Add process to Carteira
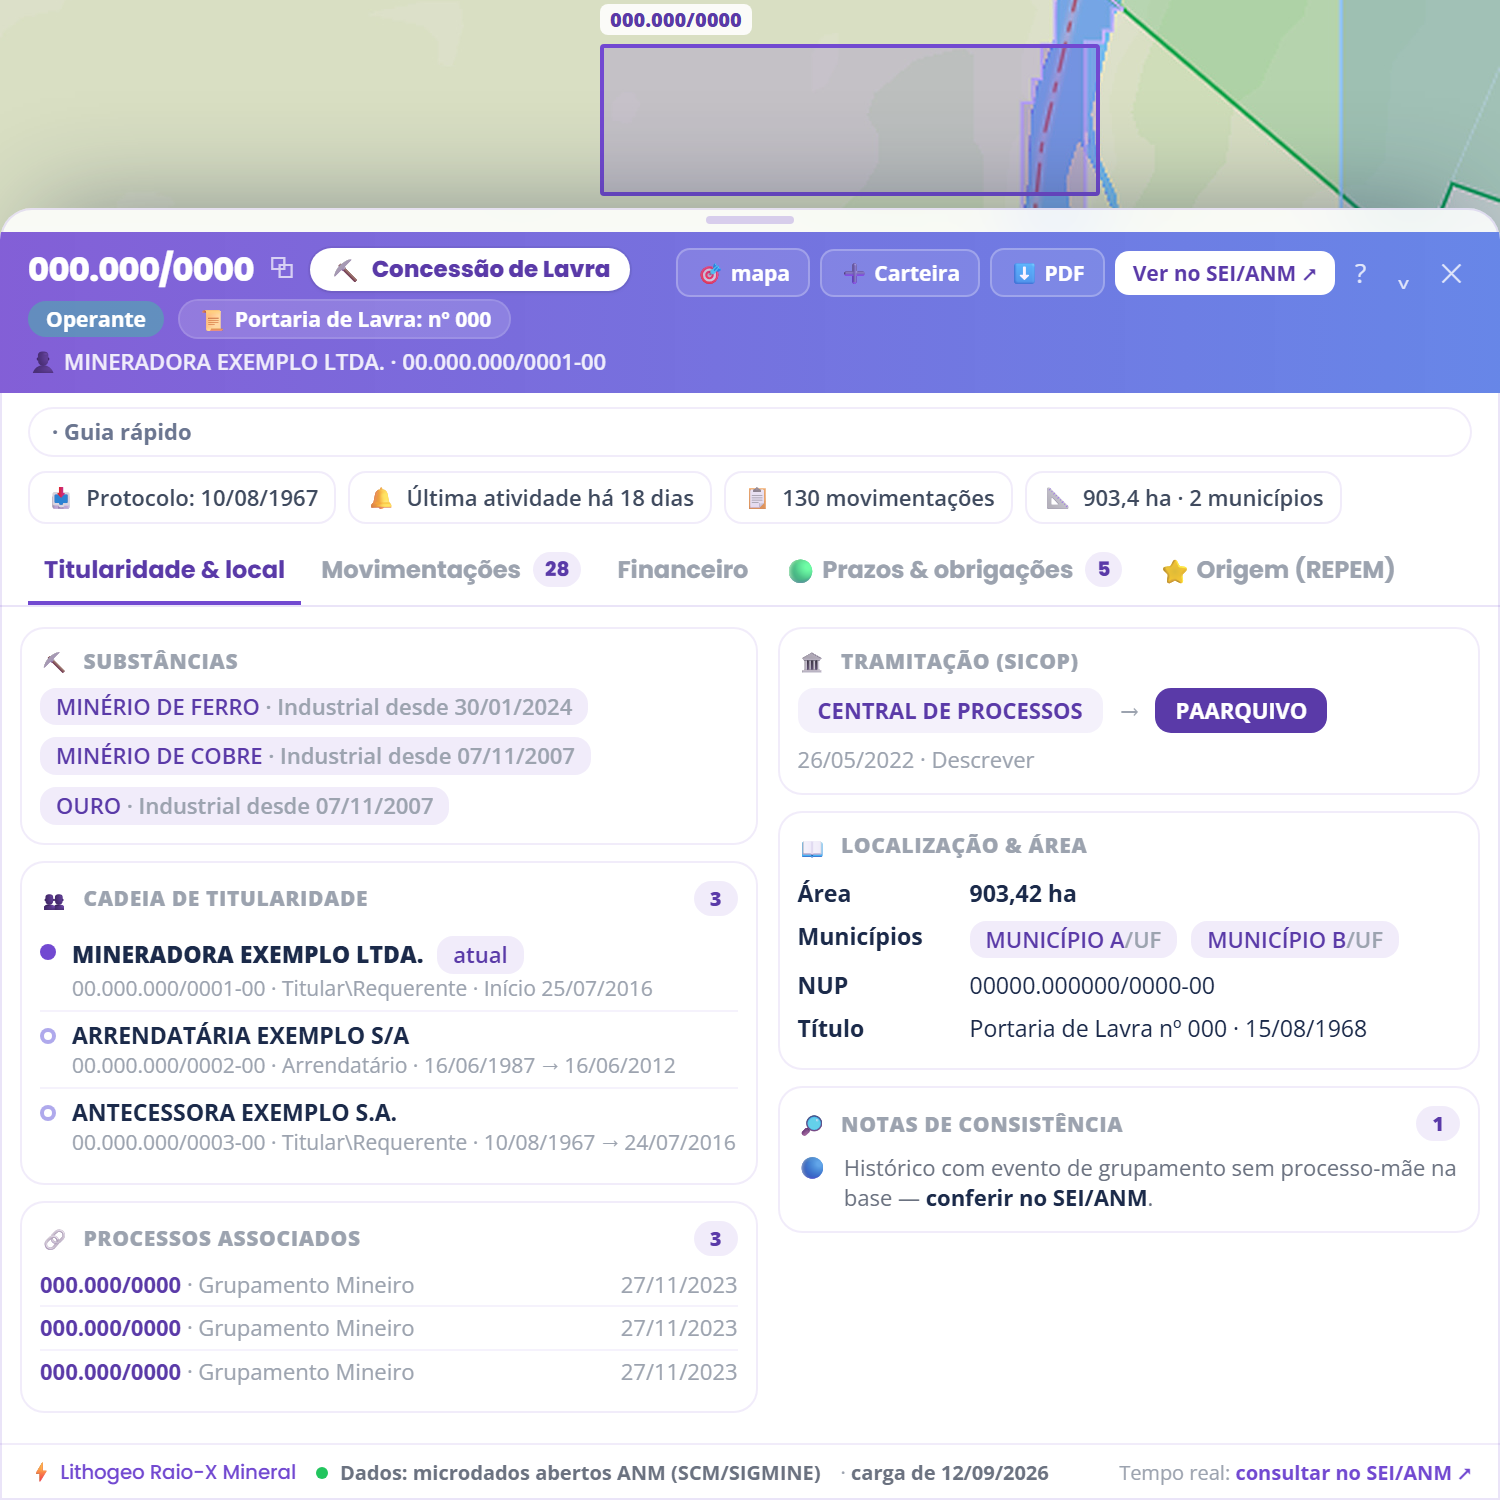Viewport: 1500px width, 1500px height. click(900, 273)
